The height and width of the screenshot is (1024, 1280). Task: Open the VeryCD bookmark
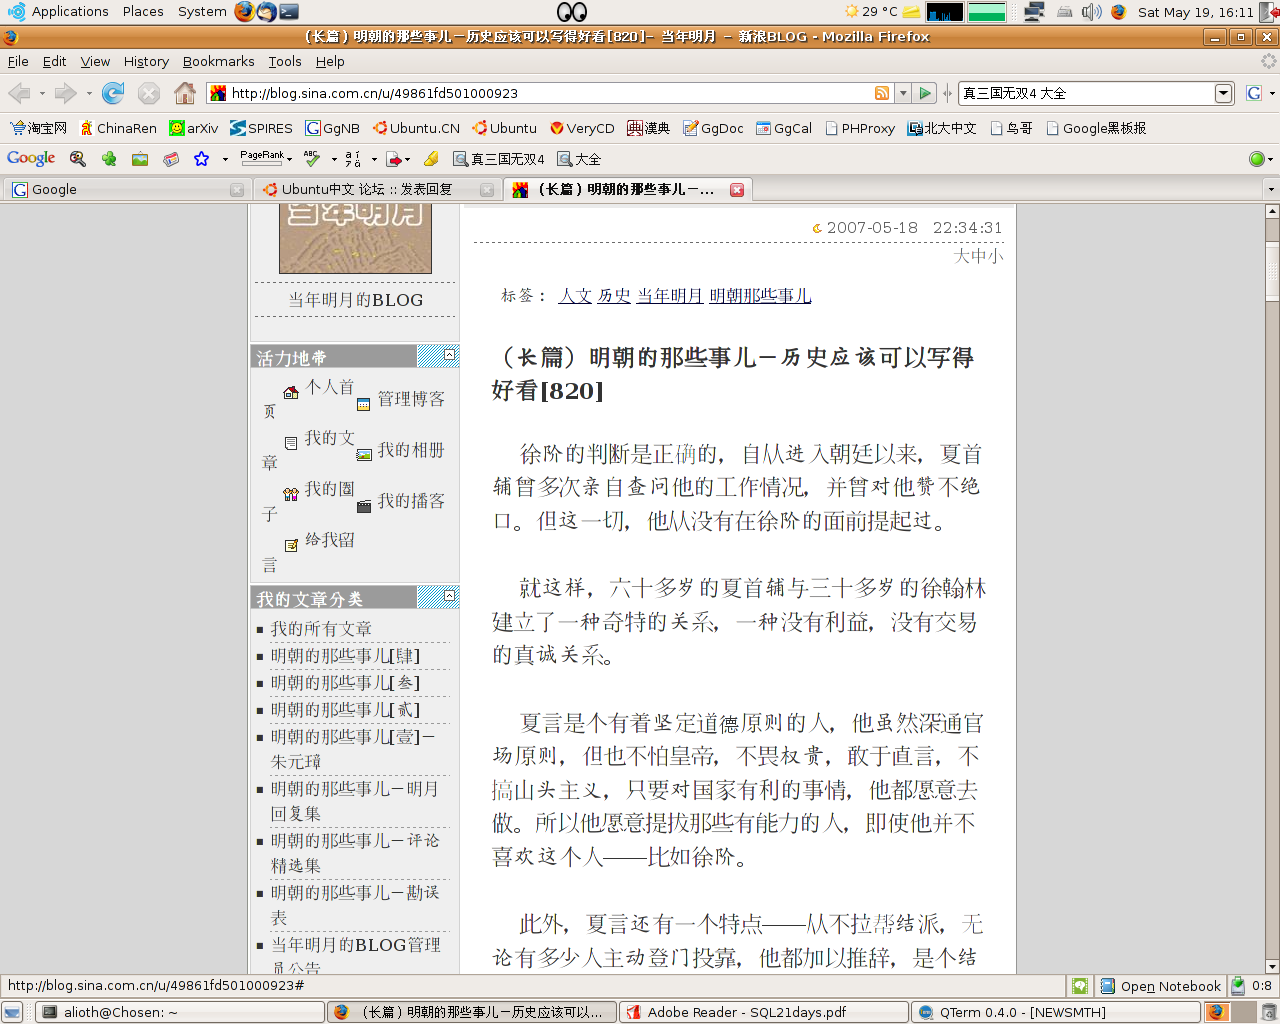(582, 128)
